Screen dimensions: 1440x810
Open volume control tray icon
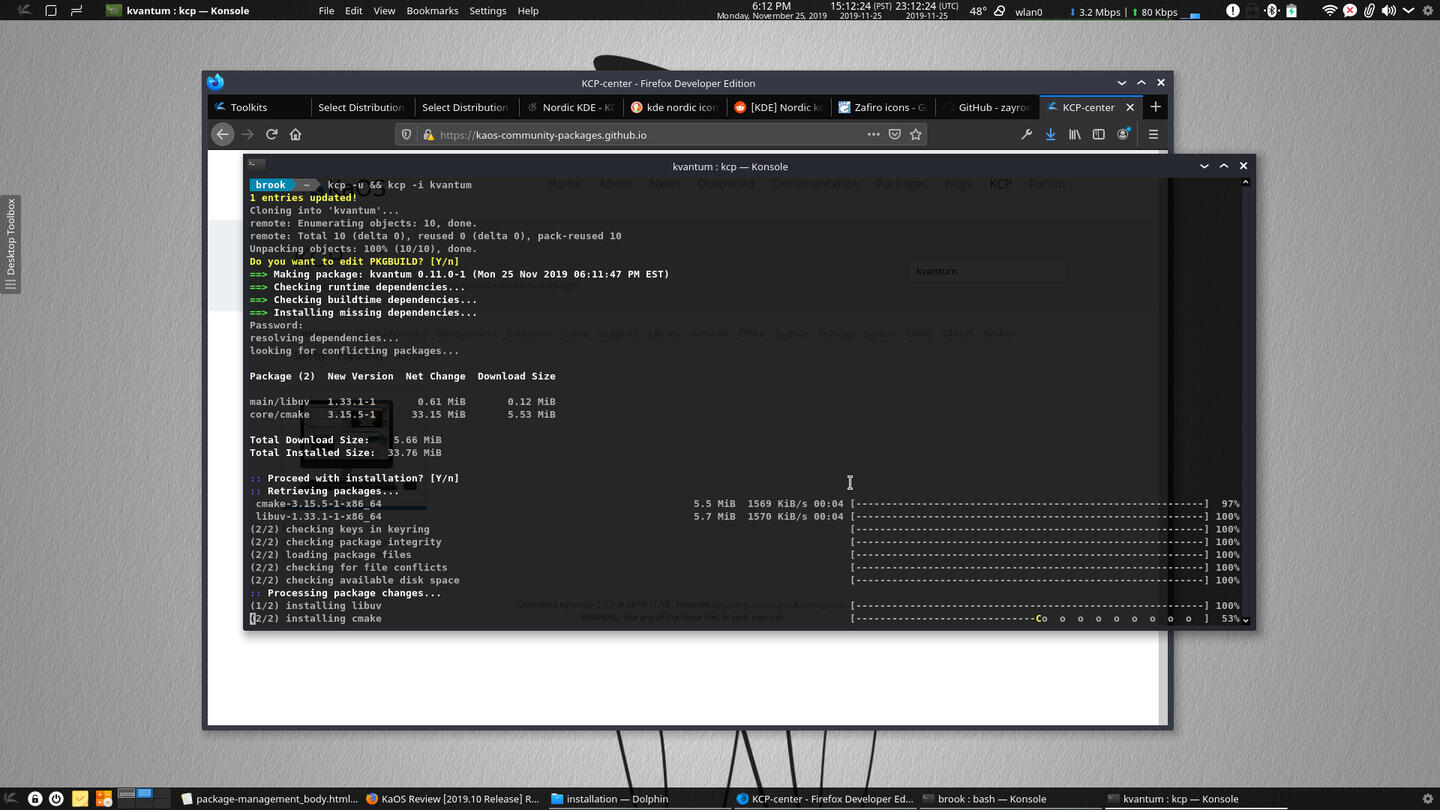point(1389,11)
